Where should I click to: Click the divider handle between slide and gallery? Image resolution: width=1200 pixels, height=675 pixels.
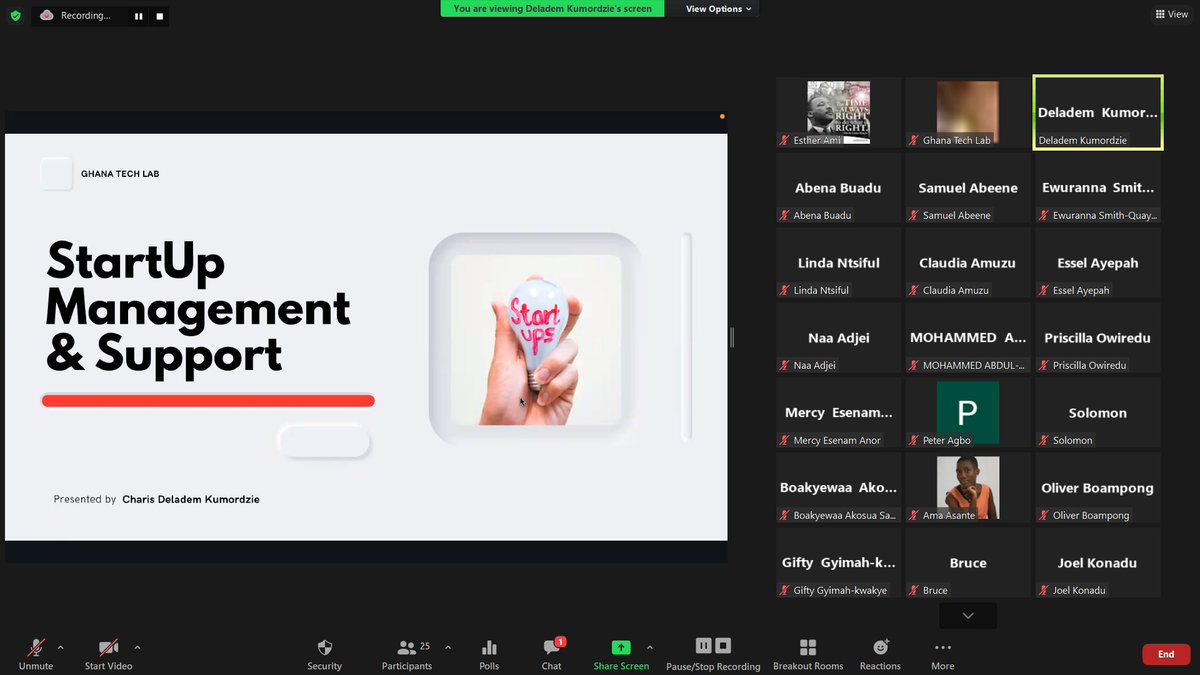(732, 337)
